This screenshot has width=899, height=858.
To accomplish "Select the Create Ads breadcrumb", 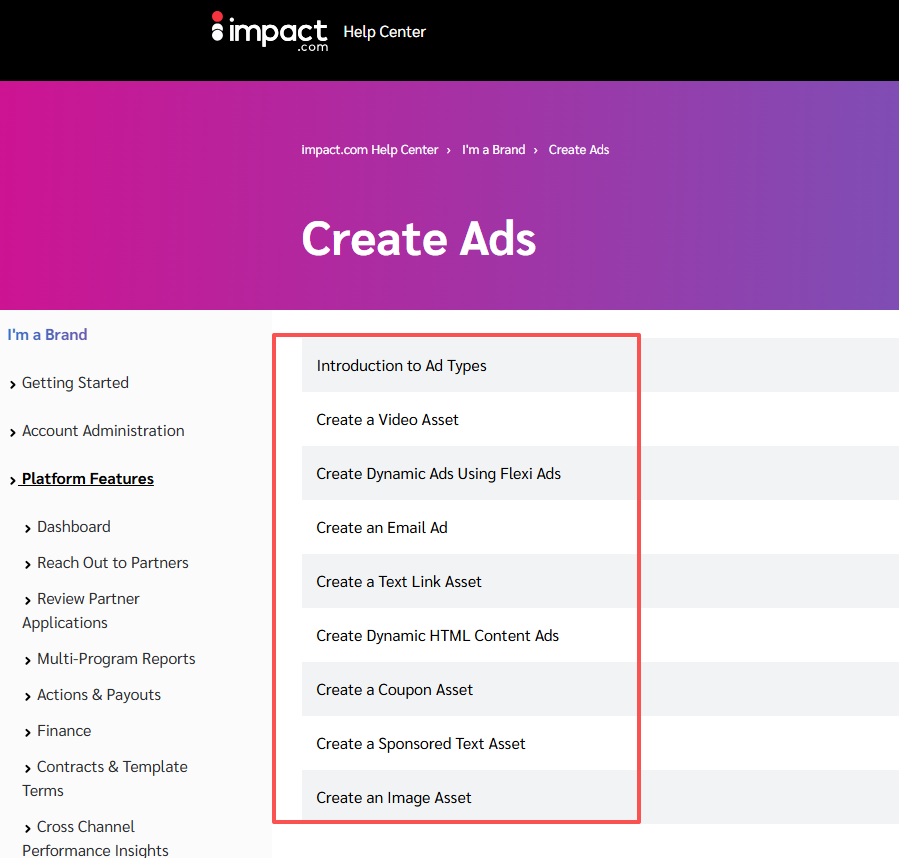I will (578, 149).
